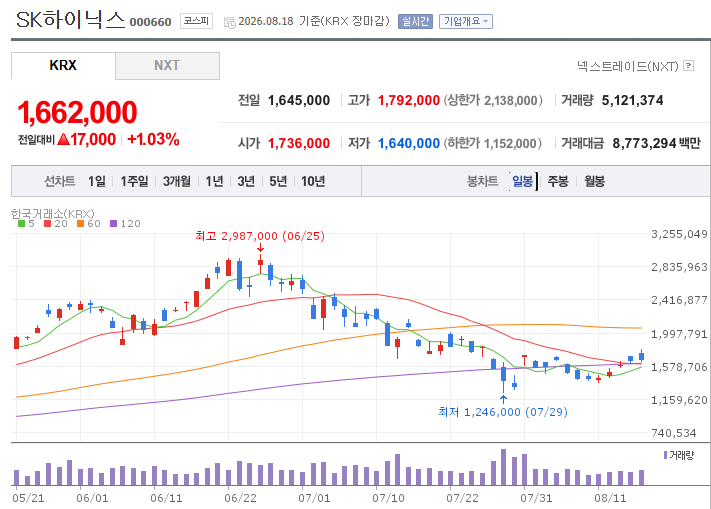711x509 pixels.
Task: Click the orange 60-day moving average swatch
Action: (x=81, y=223)
